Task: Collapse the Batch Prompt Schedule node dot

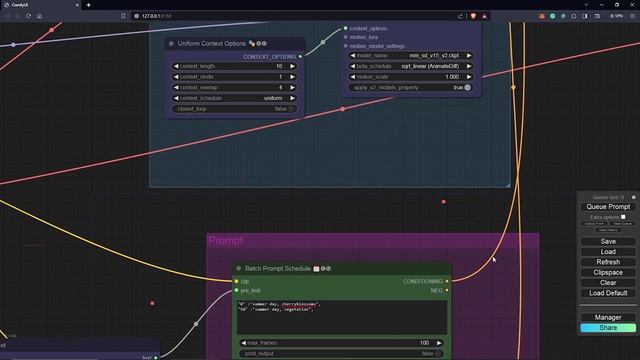Action: pyautogui.click(x=239, y=269)
